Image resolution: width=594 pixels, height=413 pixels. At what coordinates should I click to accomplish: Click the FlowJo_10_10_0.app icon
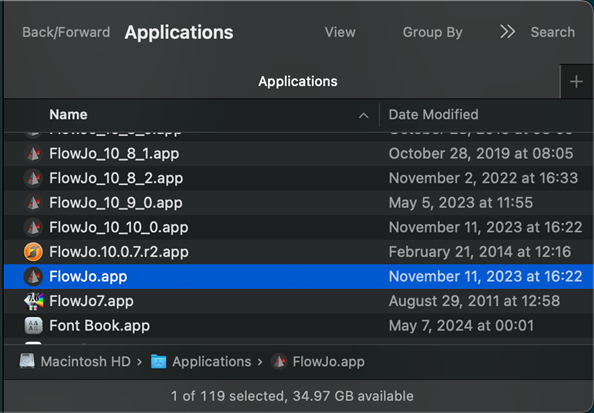click(x=33, y=227)
